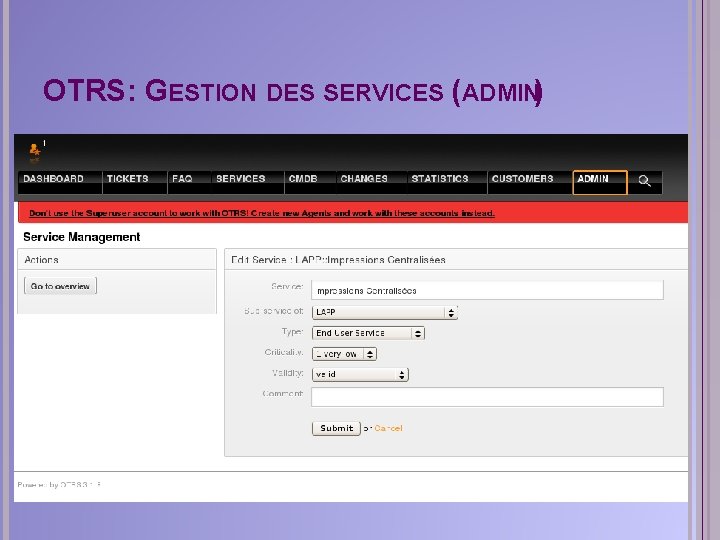Image resolution: width=720 pixels, height=540 pixels.
Task: Focus the Service name input field
Action: click(487, 290)
